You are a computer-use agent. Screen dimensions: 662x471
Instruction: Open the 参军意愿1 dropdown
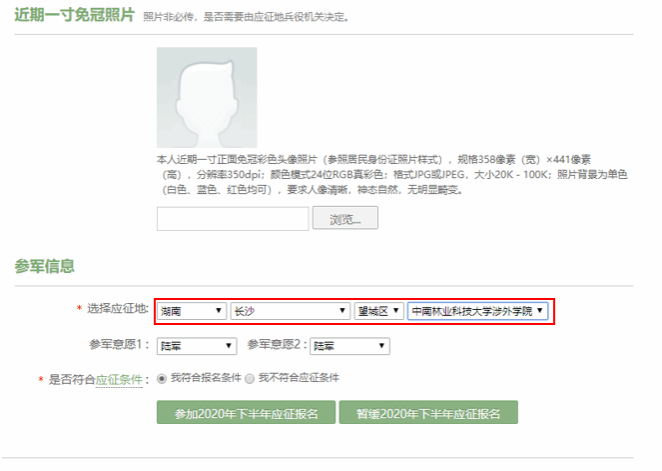[196, 346]
